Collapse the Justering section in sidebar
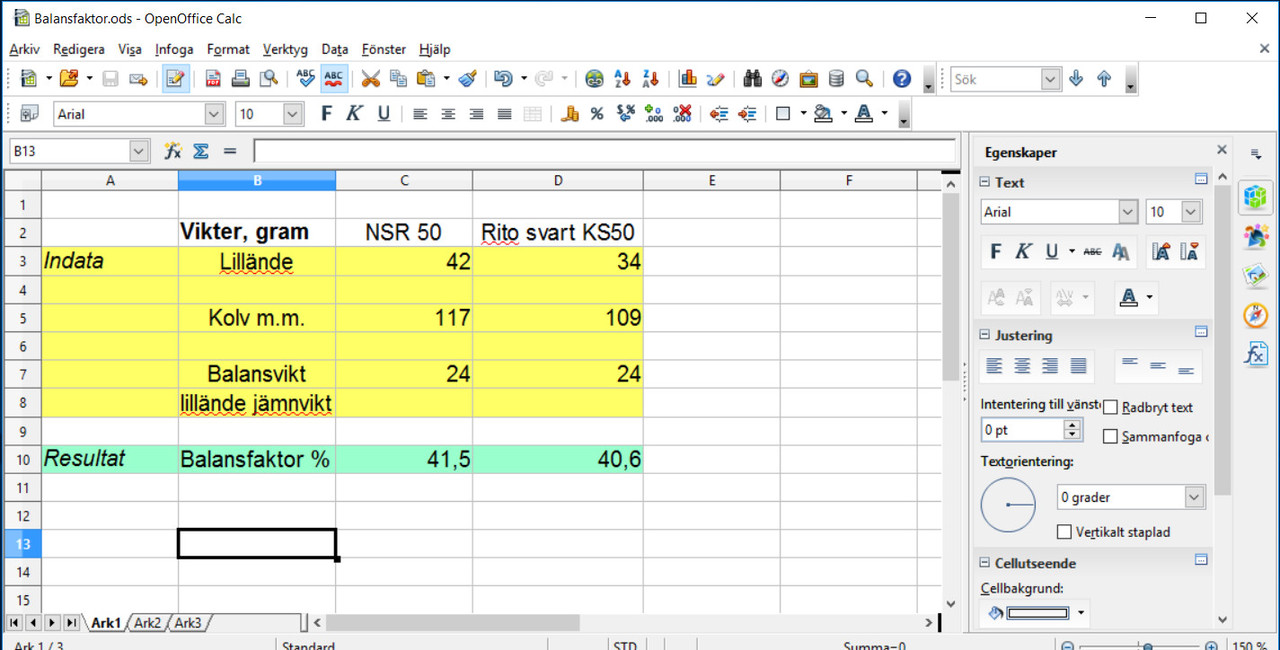Viewport: 1280px width, 650px height. [x=985, y=335]
